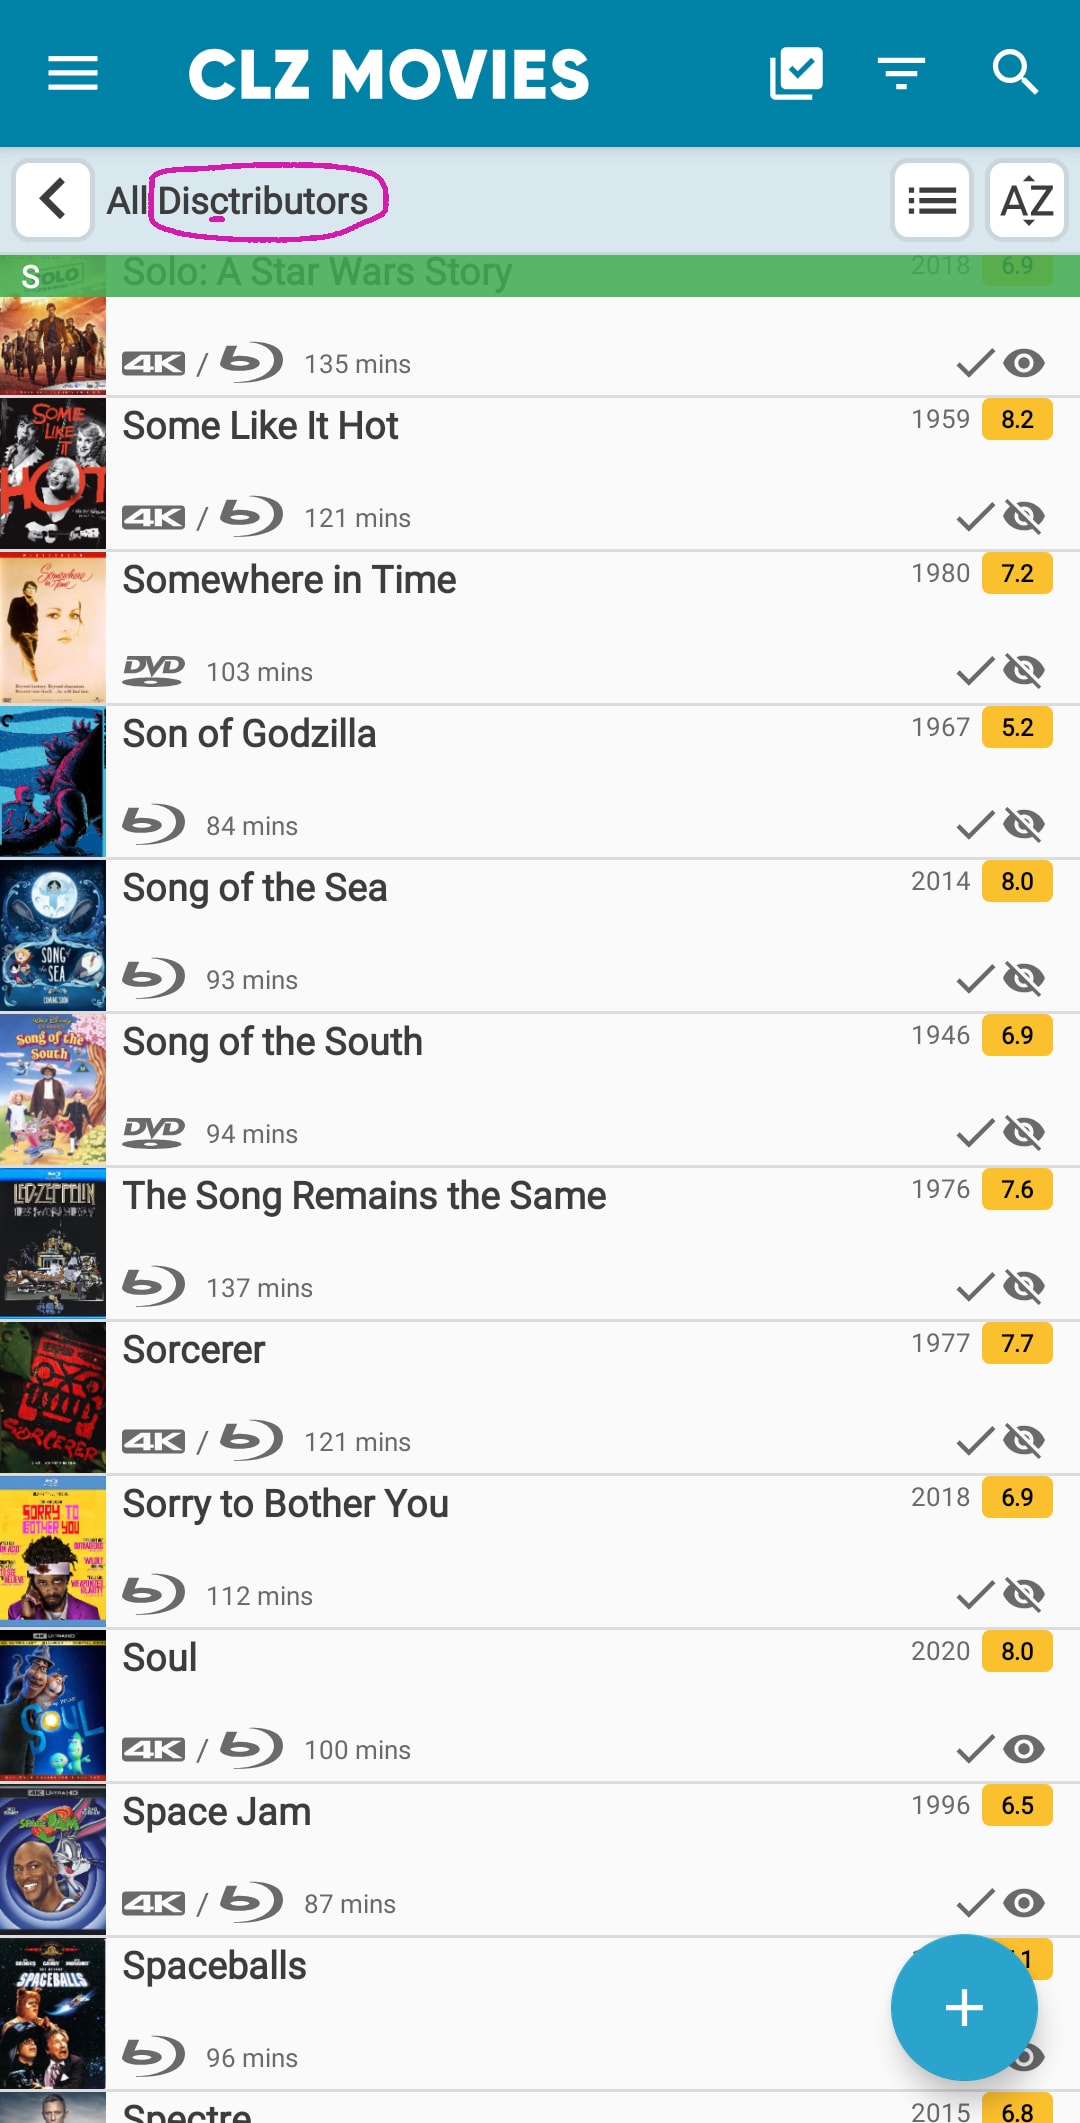Tap the DVD icon for Song of the South
This screenshot has height=2123, width=1080.
[x=153, y=1133]
